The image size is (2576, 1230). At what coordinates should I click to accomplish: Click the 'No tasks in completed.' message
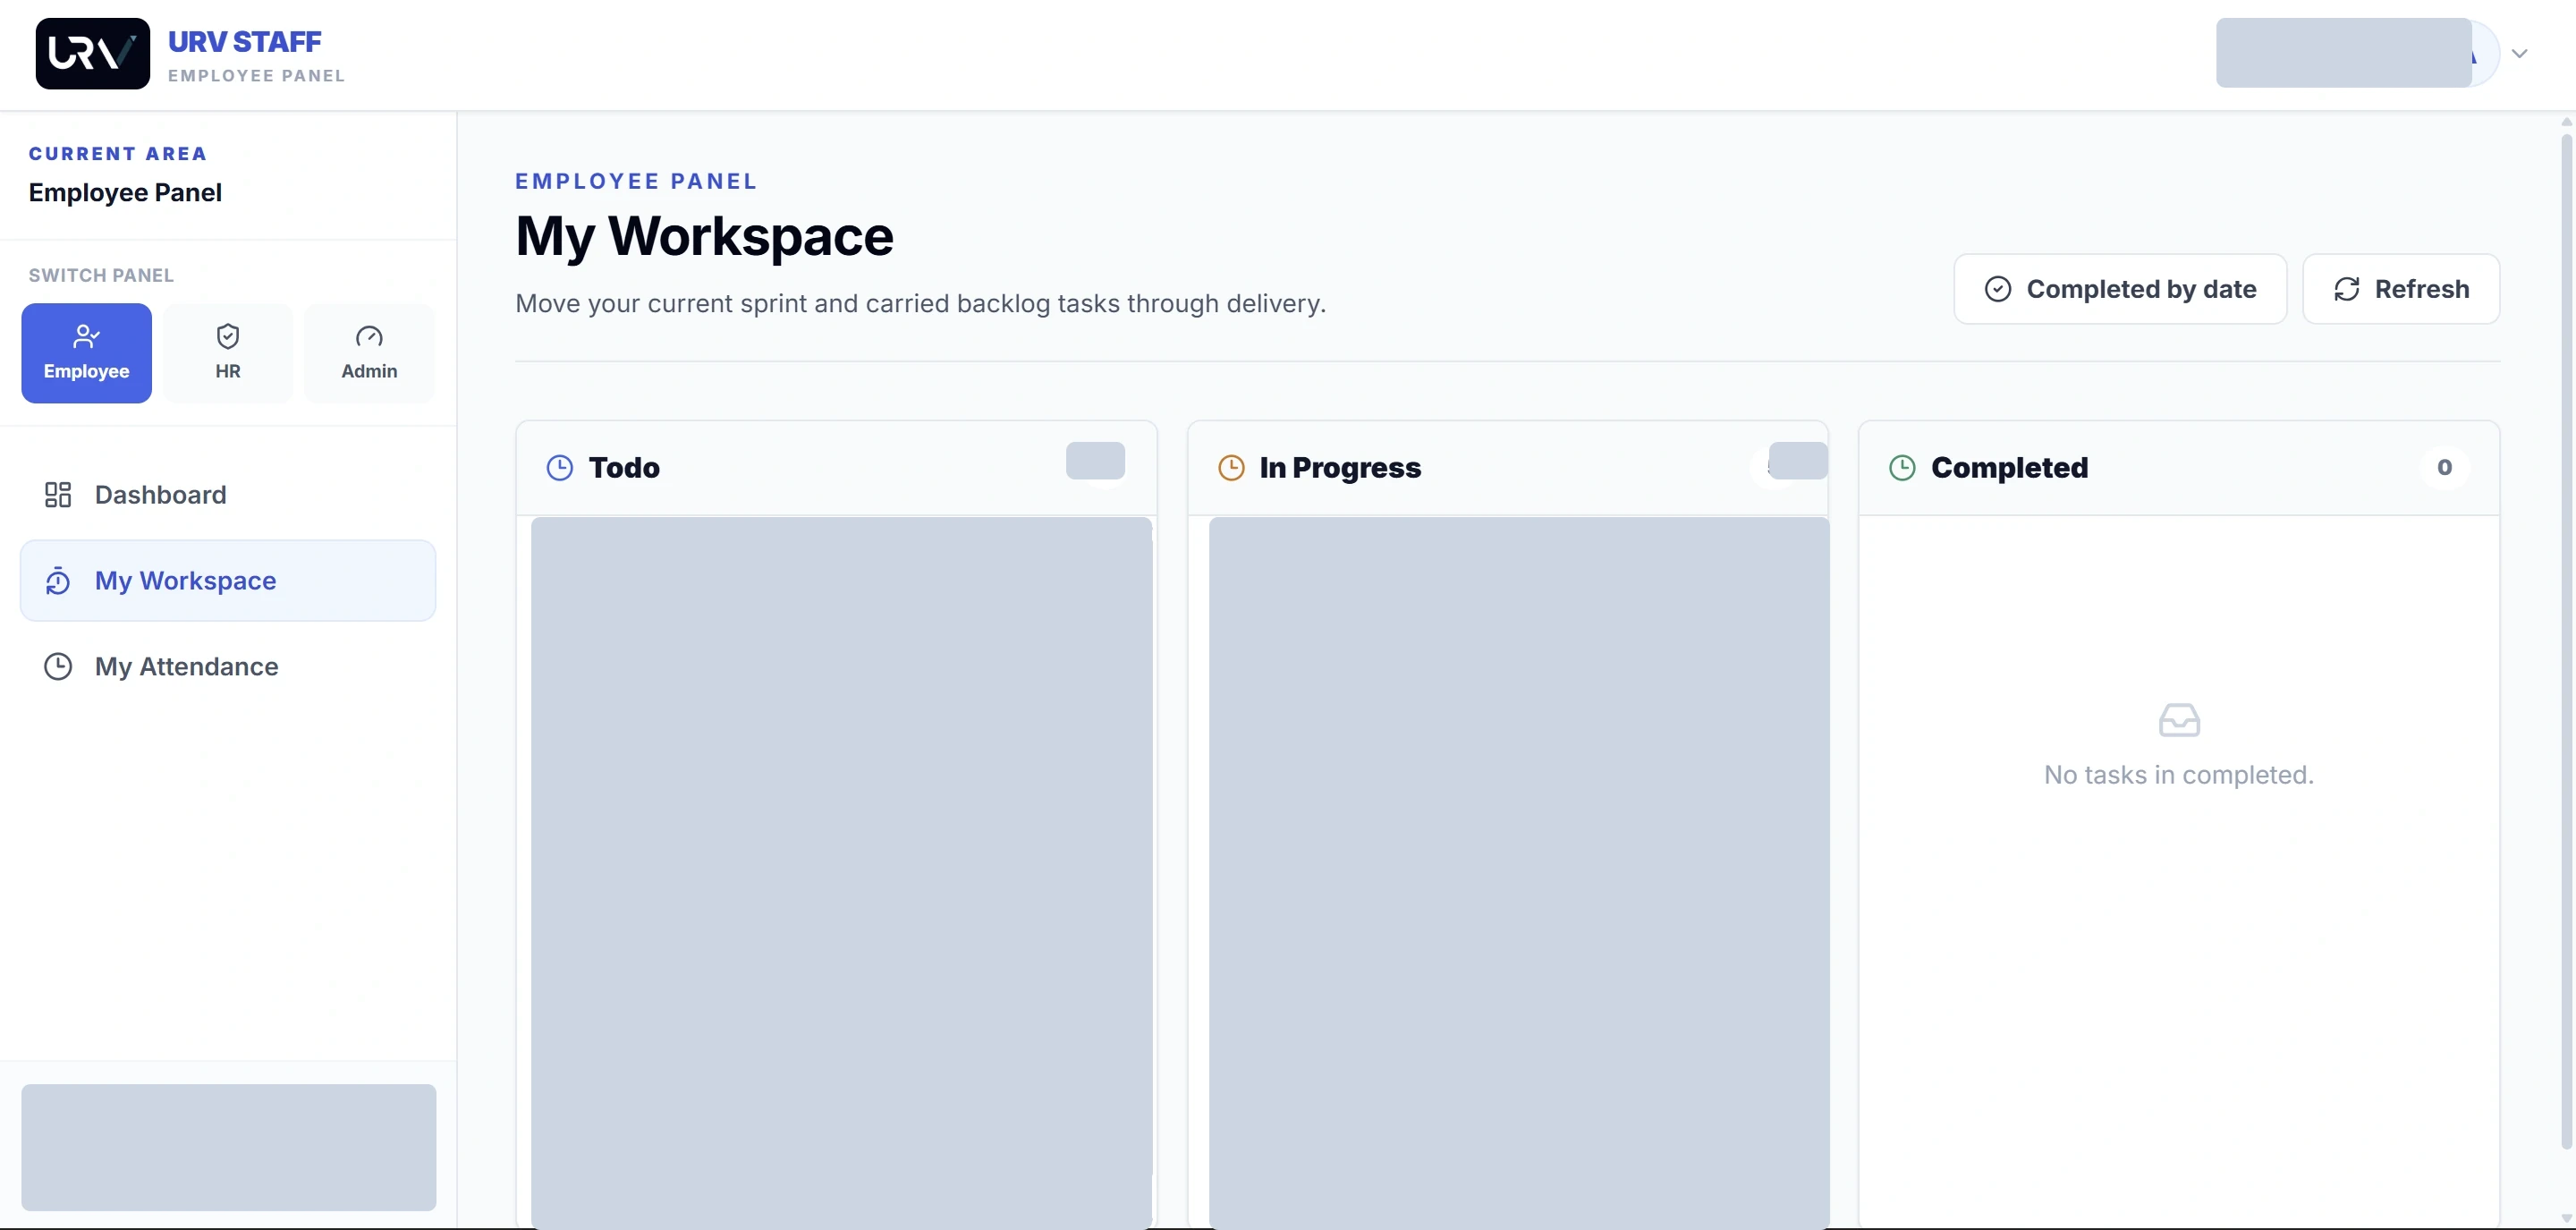[x=2178, y=775]
